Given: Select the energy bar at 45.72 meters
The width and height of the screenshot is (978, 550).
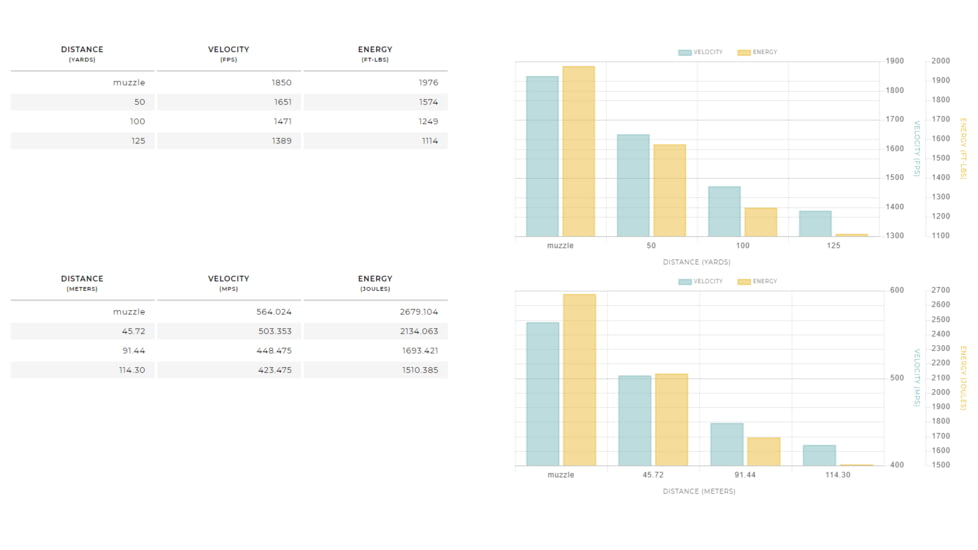Looking at the screenshot, I should [672, 420].
